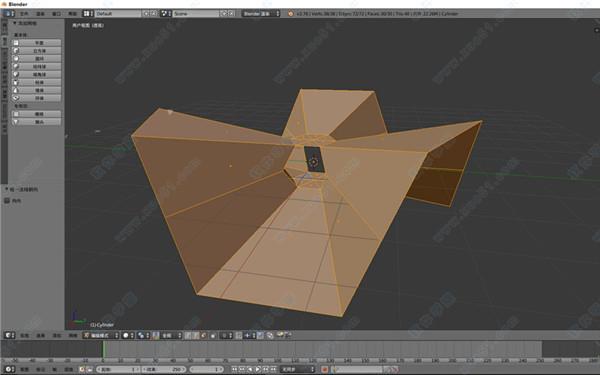The height and width of the screenshot is (375, 600).
Task: Open the Global transform orientation dropdown
Action: click(x=171, y=335)
